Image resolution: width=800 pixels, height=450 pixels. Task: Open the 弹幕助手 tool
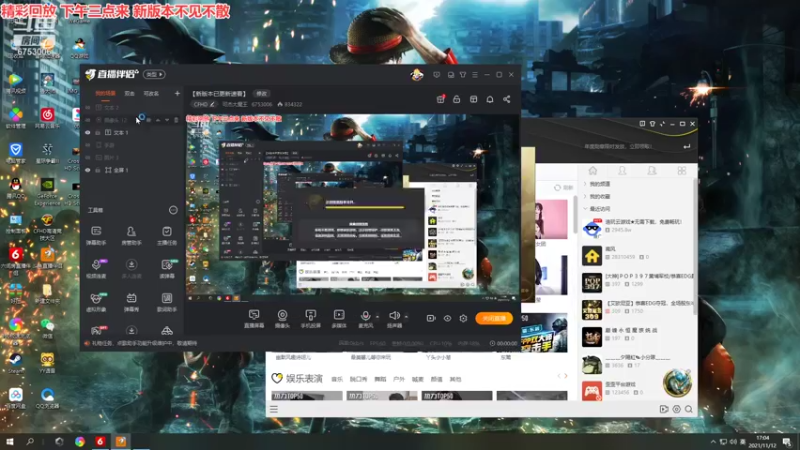(96, 236)
